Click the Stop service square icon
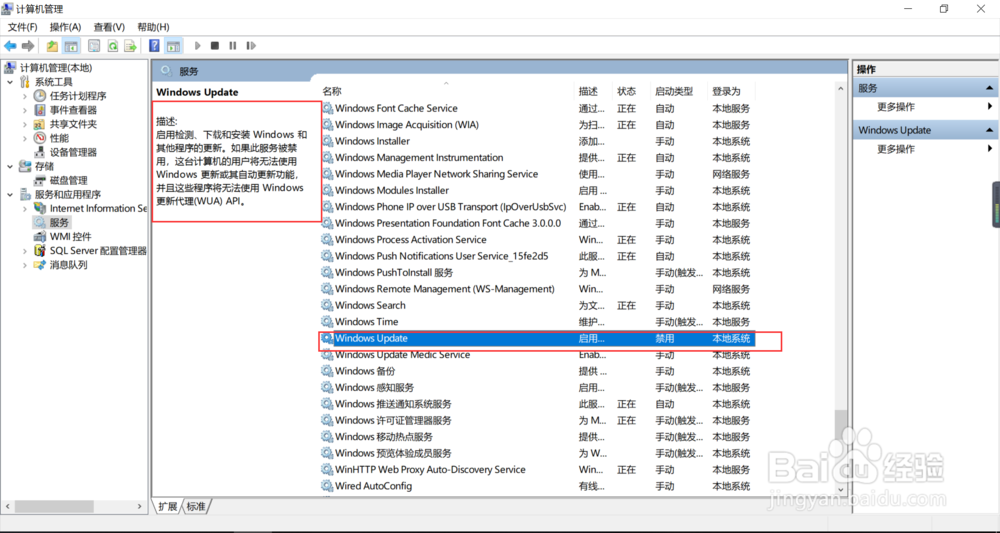 click(x=215, y=46)
